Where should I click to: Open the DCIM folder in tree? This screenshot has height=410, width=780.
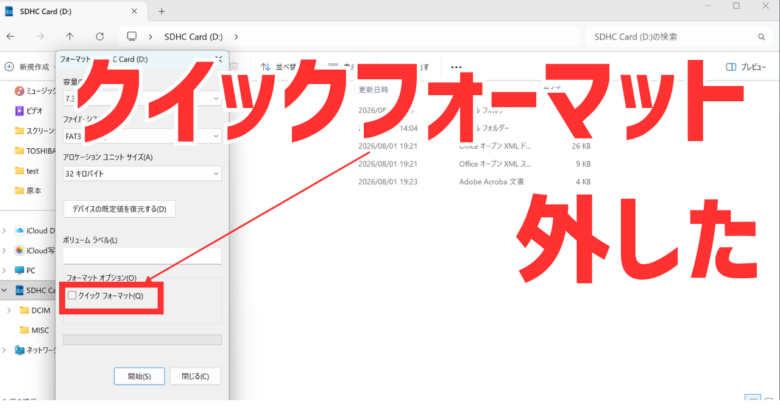point(35,310)
